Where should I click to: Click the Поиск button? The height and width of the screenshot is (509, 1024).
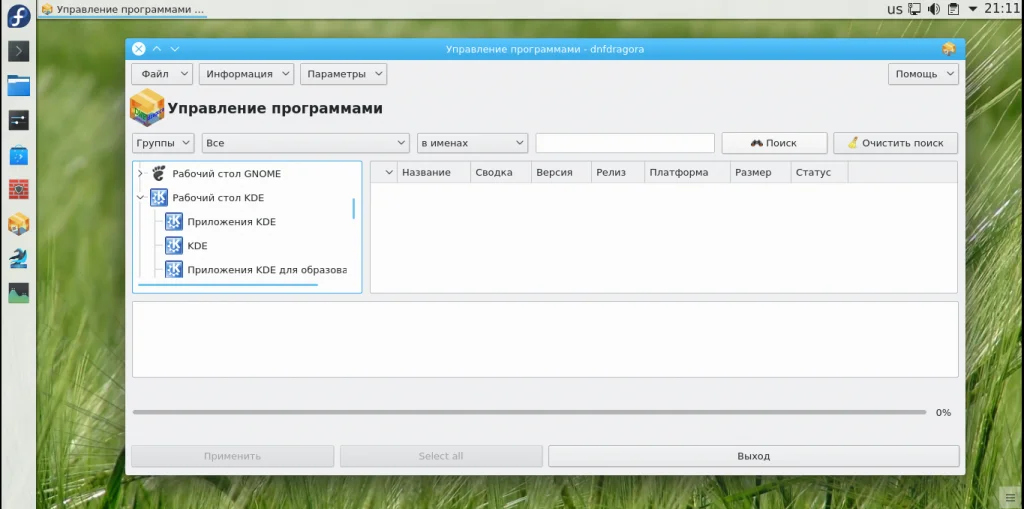click(x=775, y=143)
